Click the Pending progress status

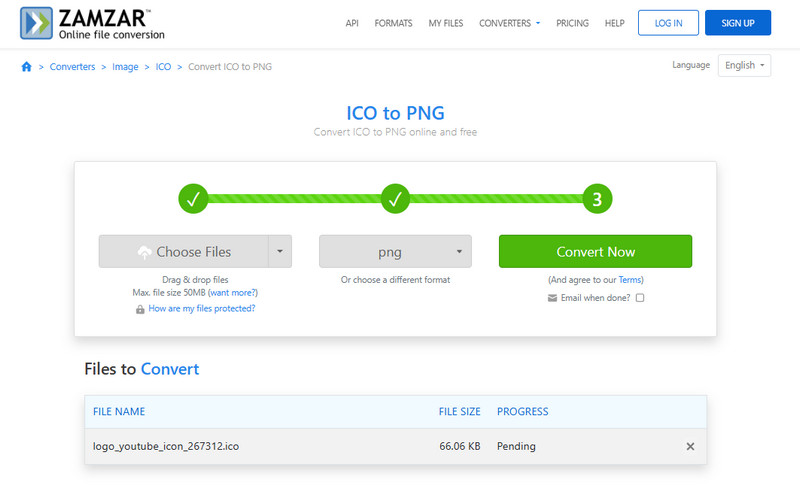click(x=516, y=446)
